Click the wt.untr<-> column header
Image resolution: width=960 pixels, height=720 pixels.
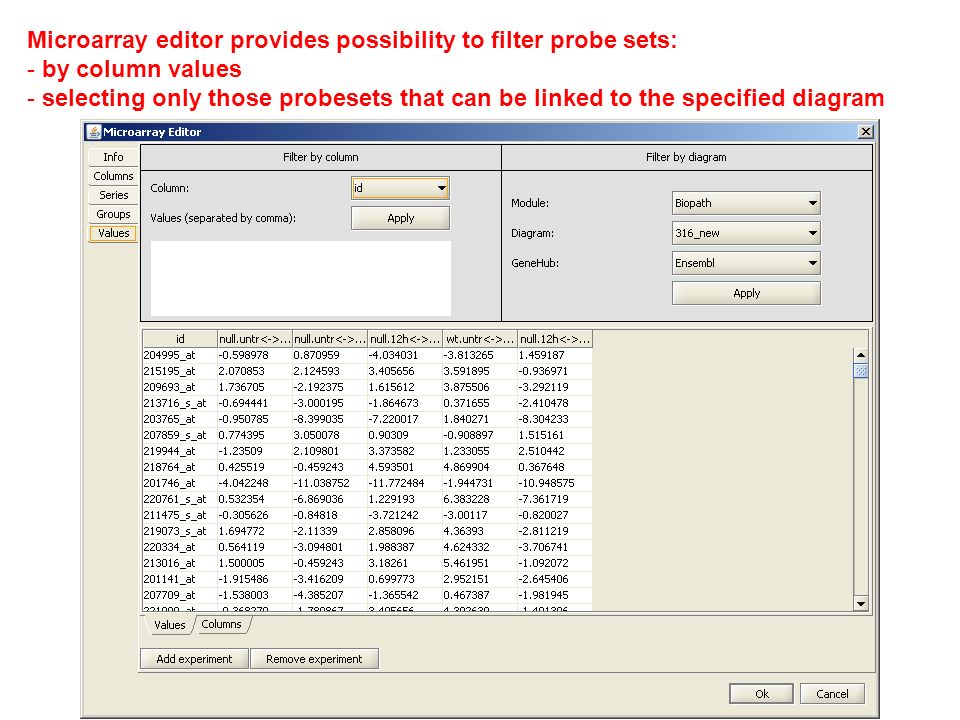coord(480,339)
